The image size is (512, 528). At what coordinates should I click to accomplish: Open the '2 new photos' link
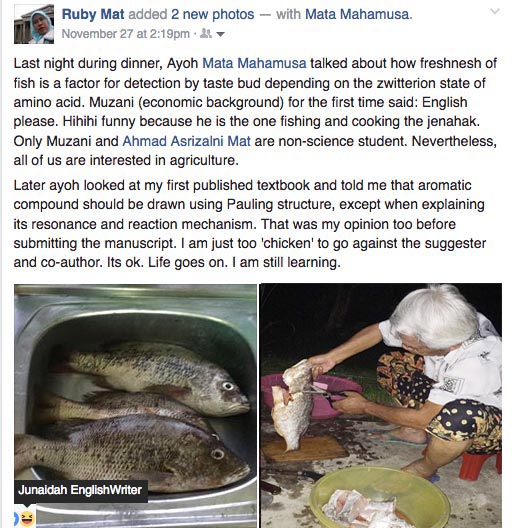[213, 14]
